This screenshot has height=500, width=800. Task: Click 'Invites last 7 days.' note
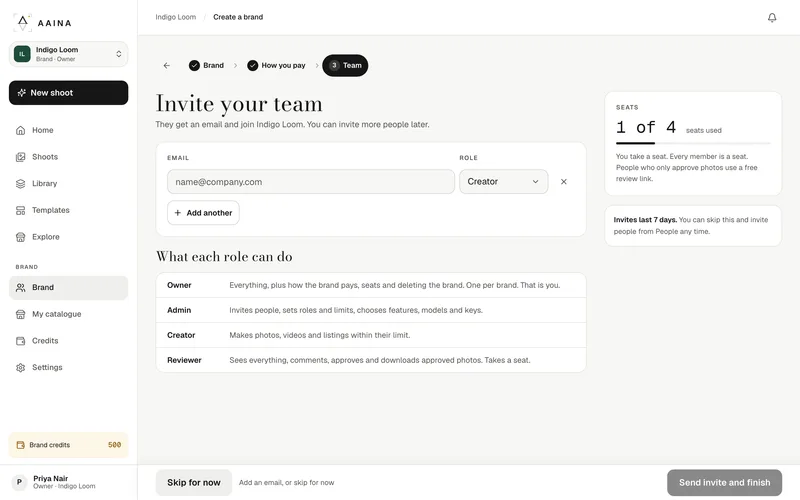645,220
